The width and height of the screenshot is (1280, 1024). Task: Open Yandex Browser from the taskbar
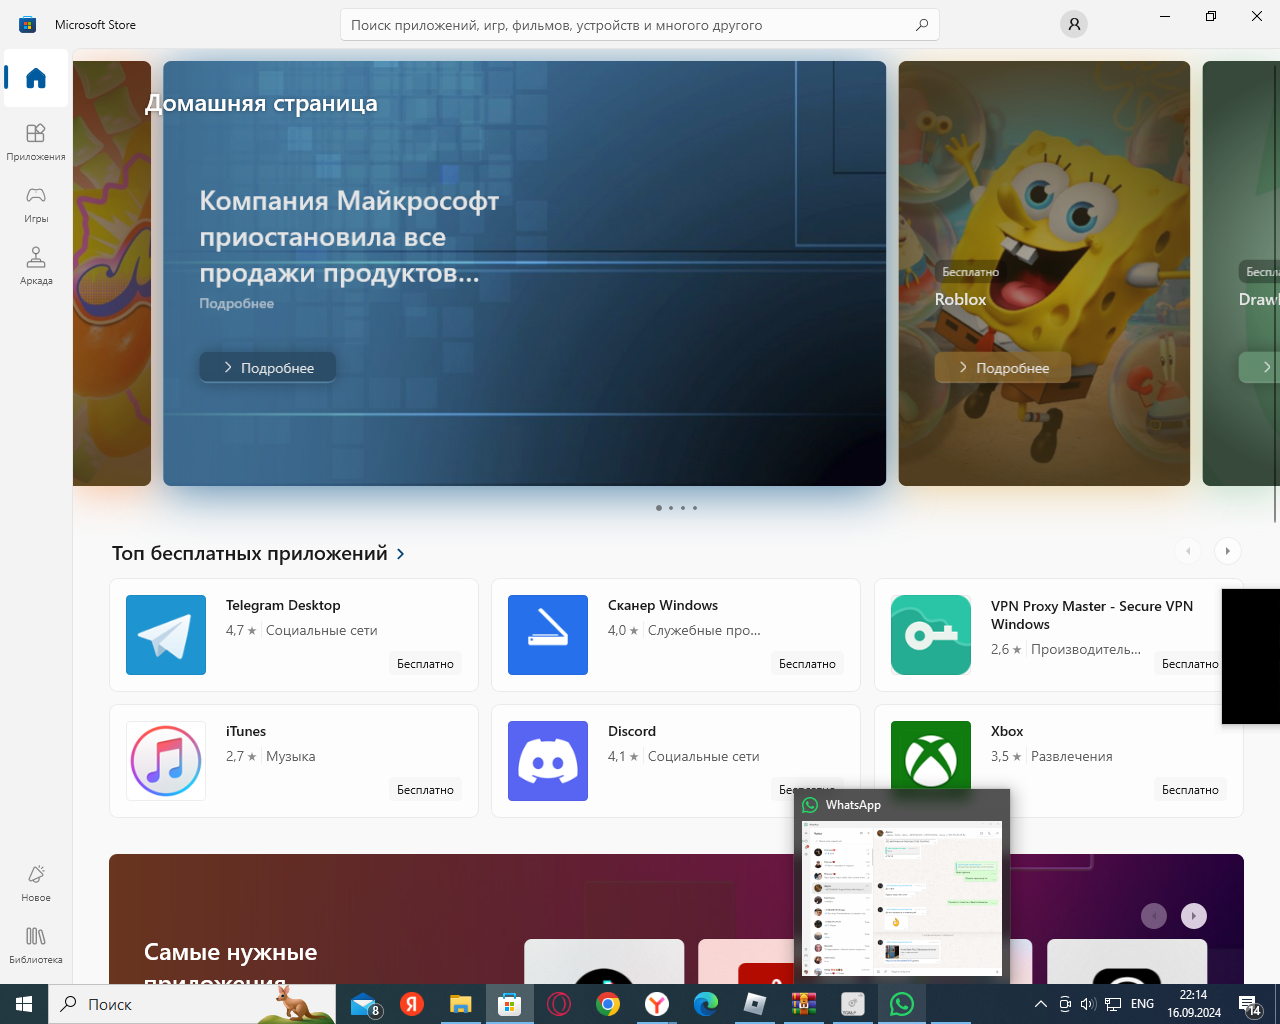pyautogui.click(x=657, y=1004)
